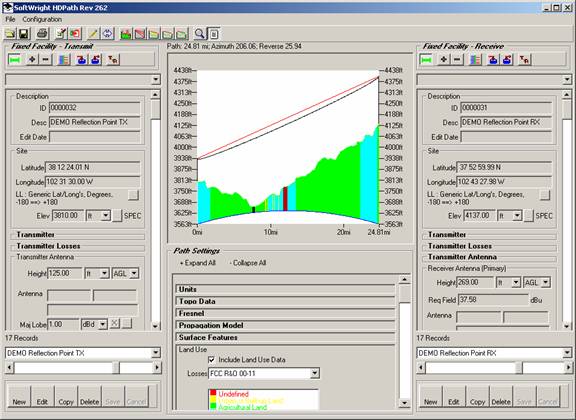Click the yellow pencil edit icon
Viewport: 576px width, 420px height.
[93, 34]
